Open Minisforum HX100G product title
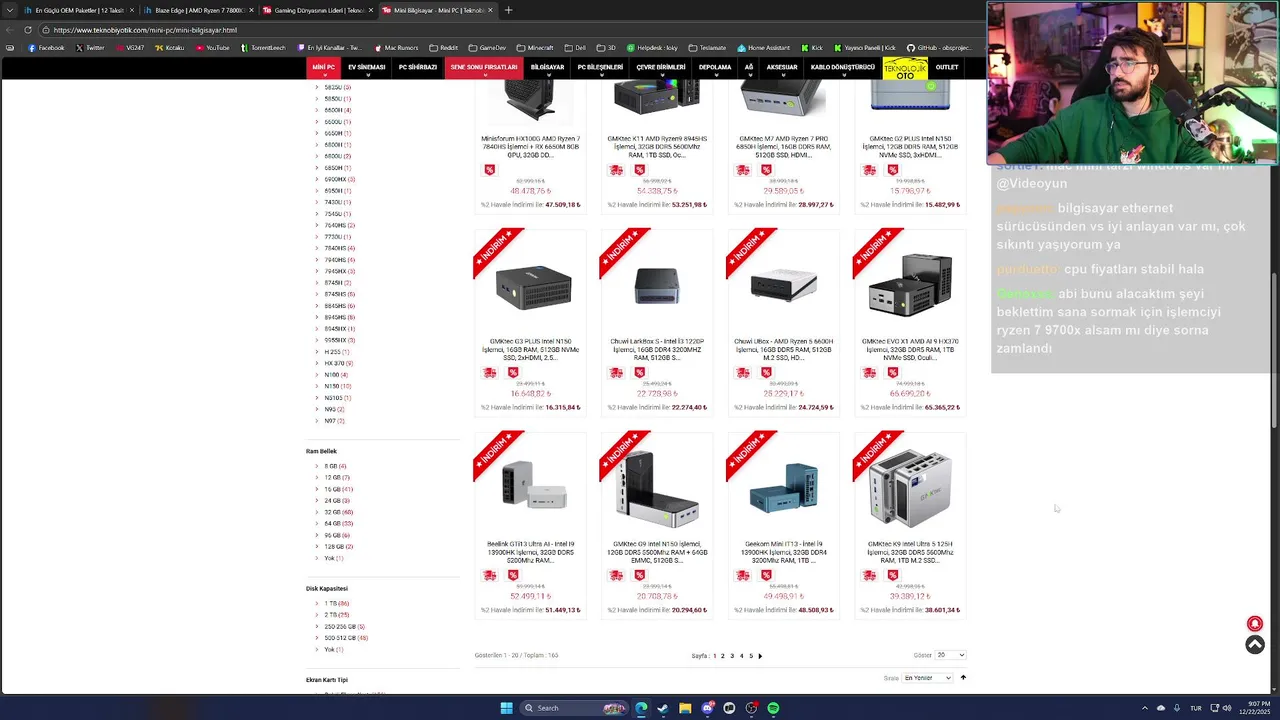 point(530,147)
